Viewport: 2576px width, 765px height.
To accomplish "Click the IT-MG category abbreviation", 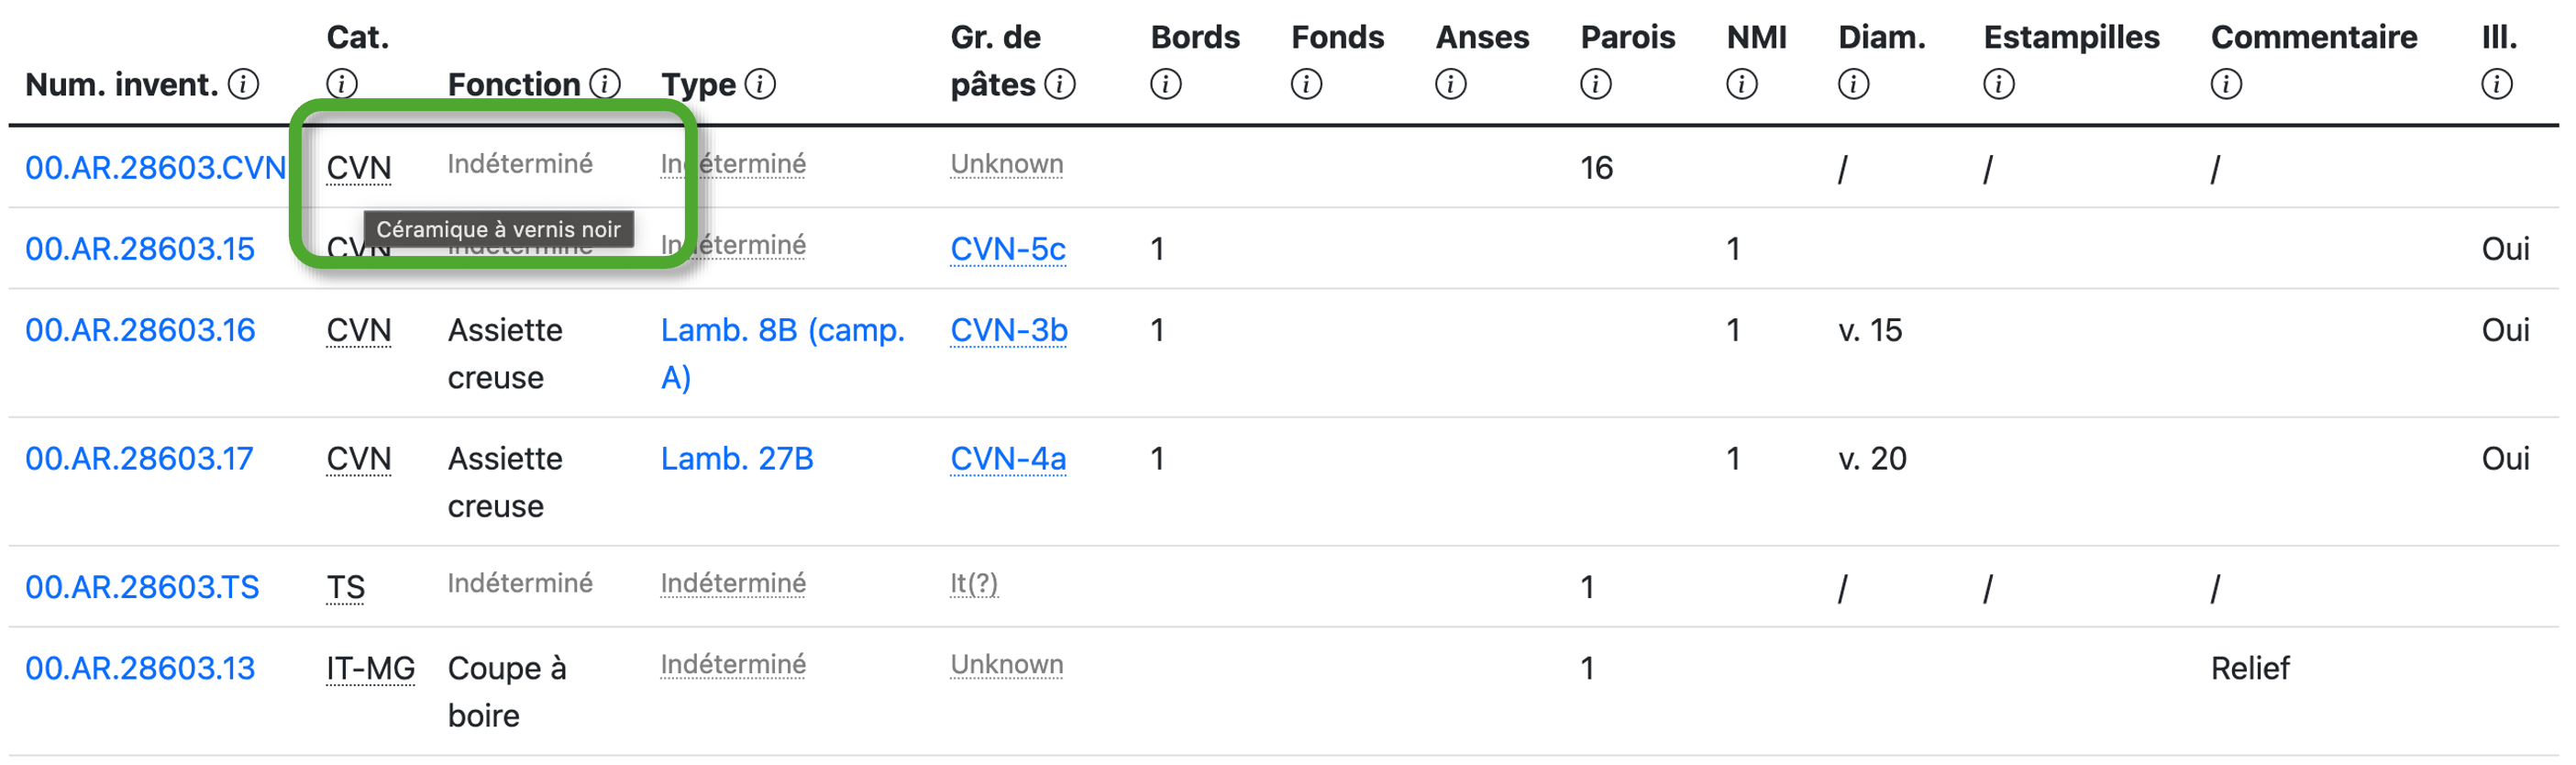I will [x=370, y=667].
